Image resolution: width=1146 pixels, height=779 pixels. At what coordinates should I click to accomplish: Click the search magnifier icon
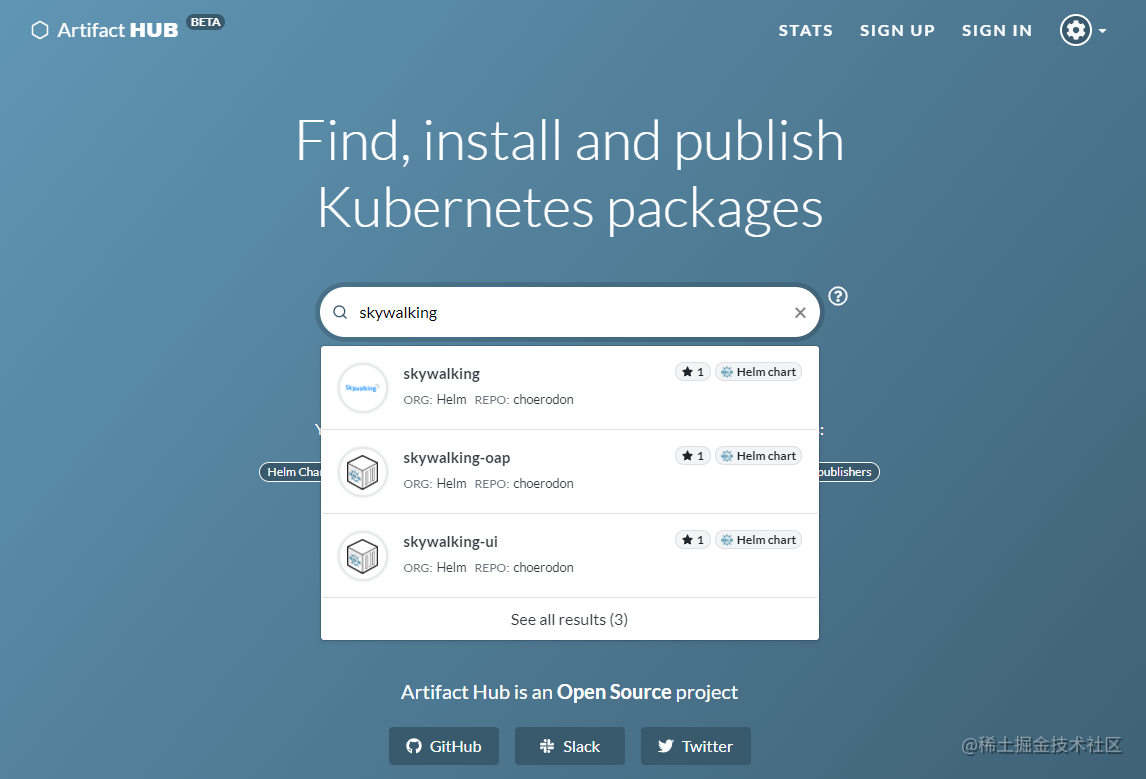click(340, 313)
